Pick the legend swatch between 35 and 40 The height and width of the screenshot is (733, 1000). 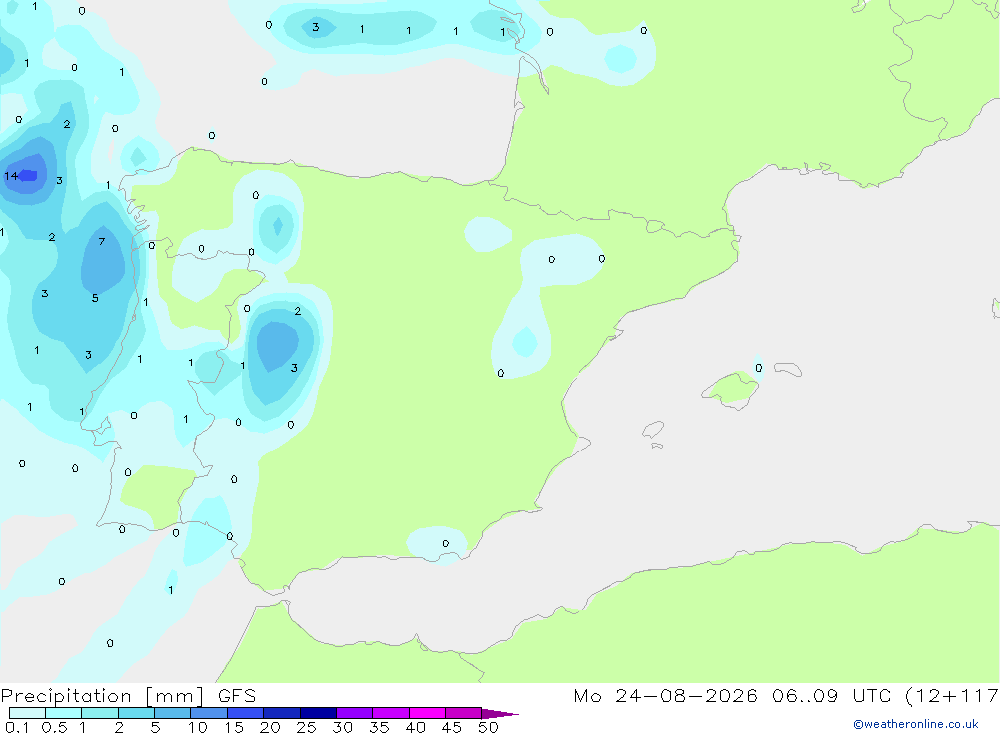pyautogui.click(x=391, y=713)
